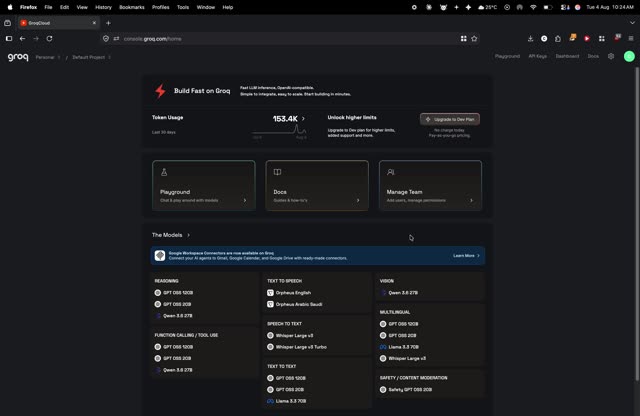Click the red play extension icon
Viewport: 640px width, 416px height.
[x=587, y=38]
